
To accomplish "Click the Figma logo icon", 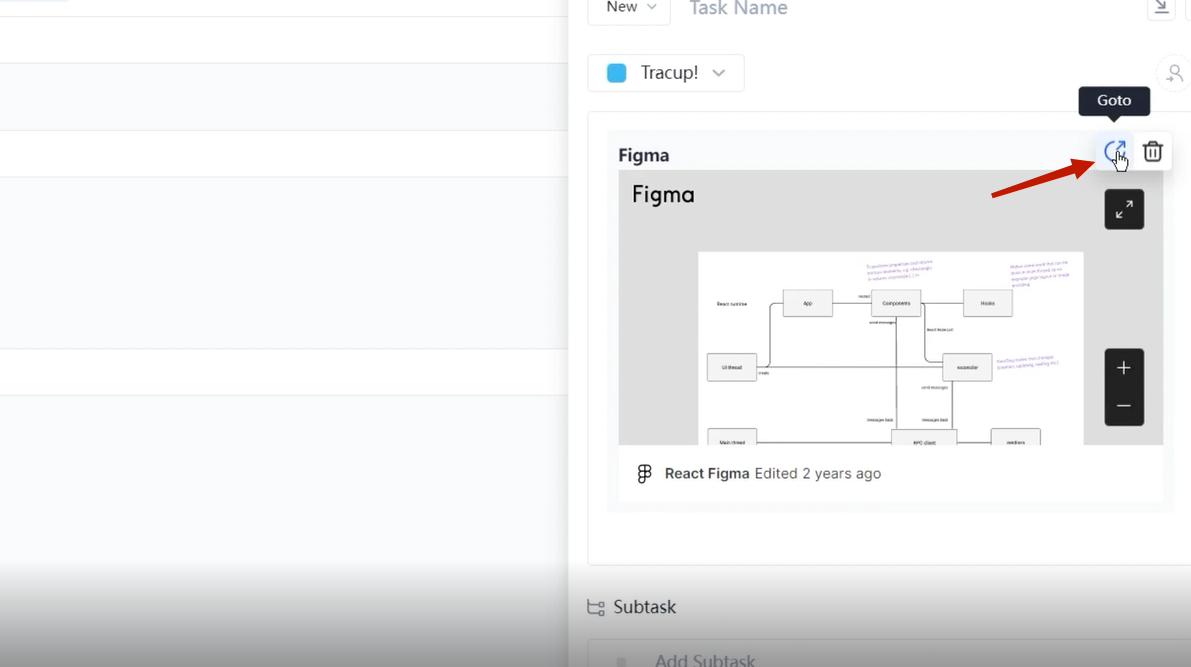I will (x=644, y=474).
